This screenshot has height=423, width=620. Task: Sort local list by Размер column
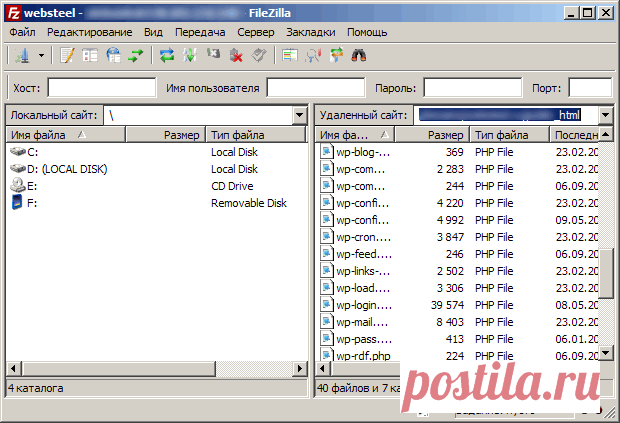(x=166, y=135)
